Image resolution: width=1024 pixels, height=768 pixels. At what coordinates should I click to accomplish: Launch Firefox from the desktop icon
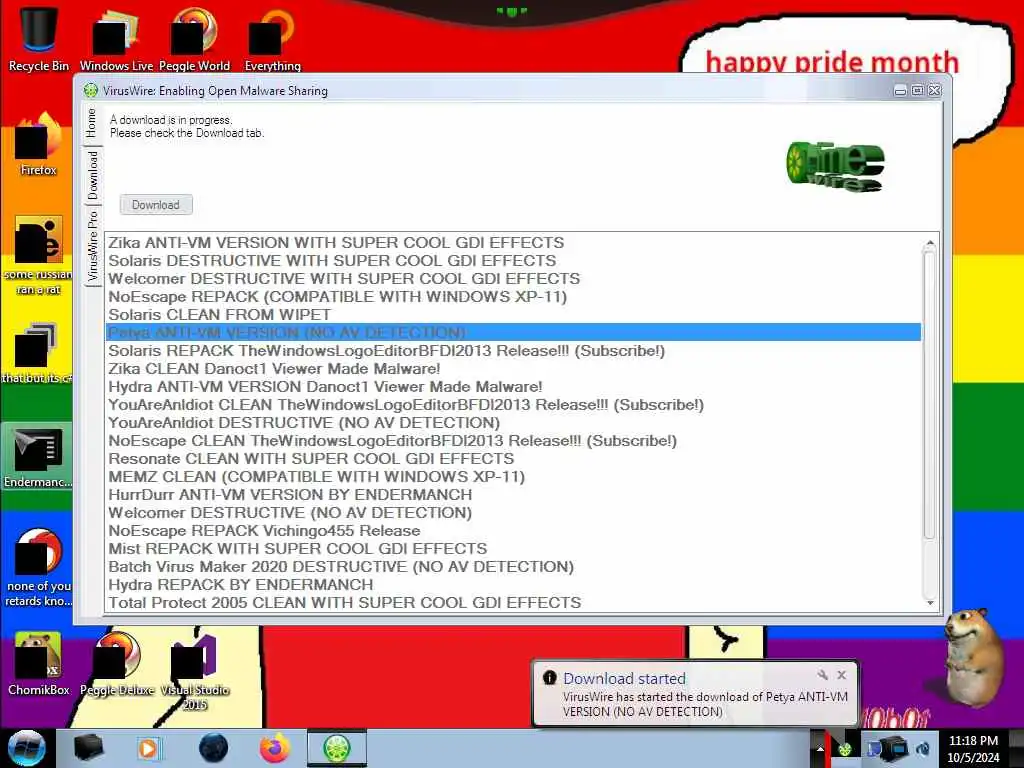coord(39,144)
